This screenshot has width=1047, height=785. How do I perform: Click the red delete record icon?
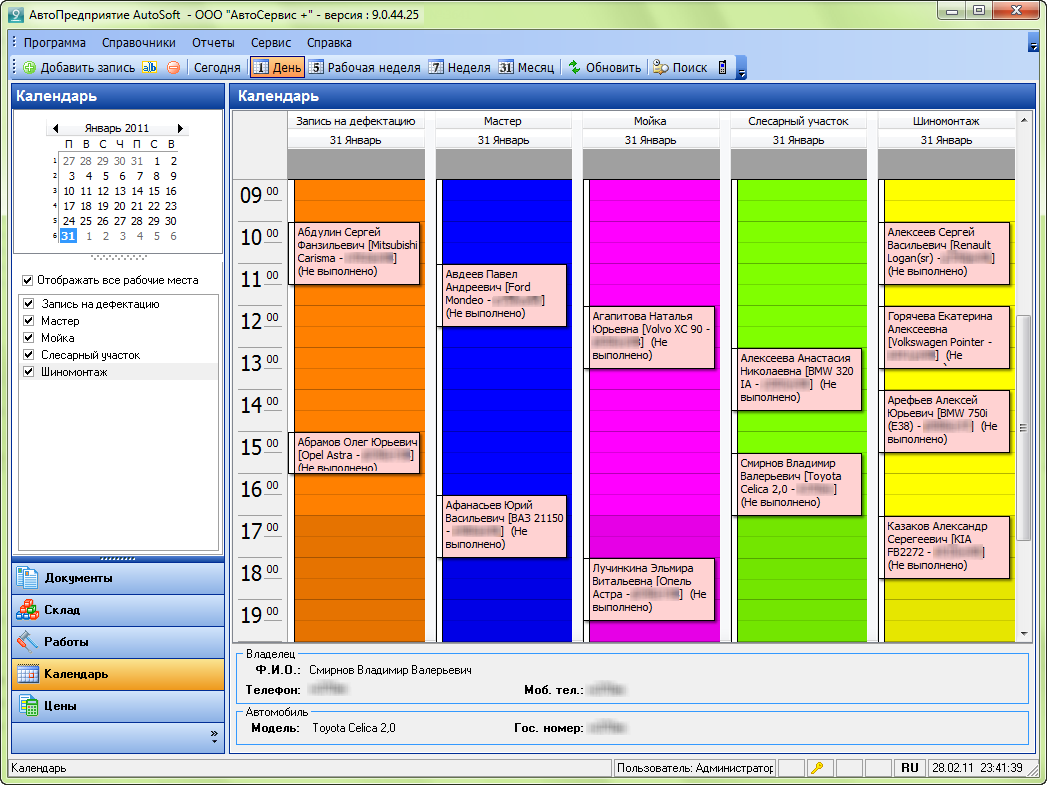[x=173, y=68]
